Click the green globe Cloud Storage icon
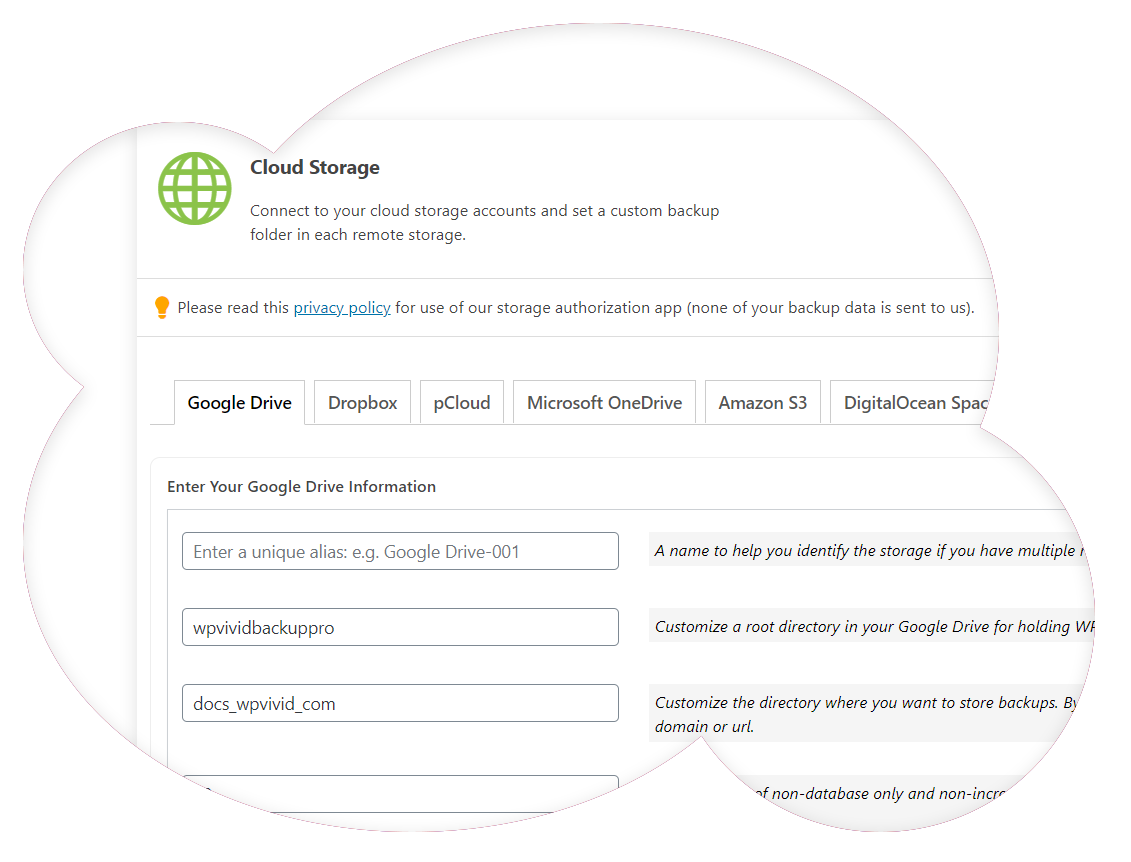The image size is (1131, 862). pyautogui.click(x=195, y=188)
